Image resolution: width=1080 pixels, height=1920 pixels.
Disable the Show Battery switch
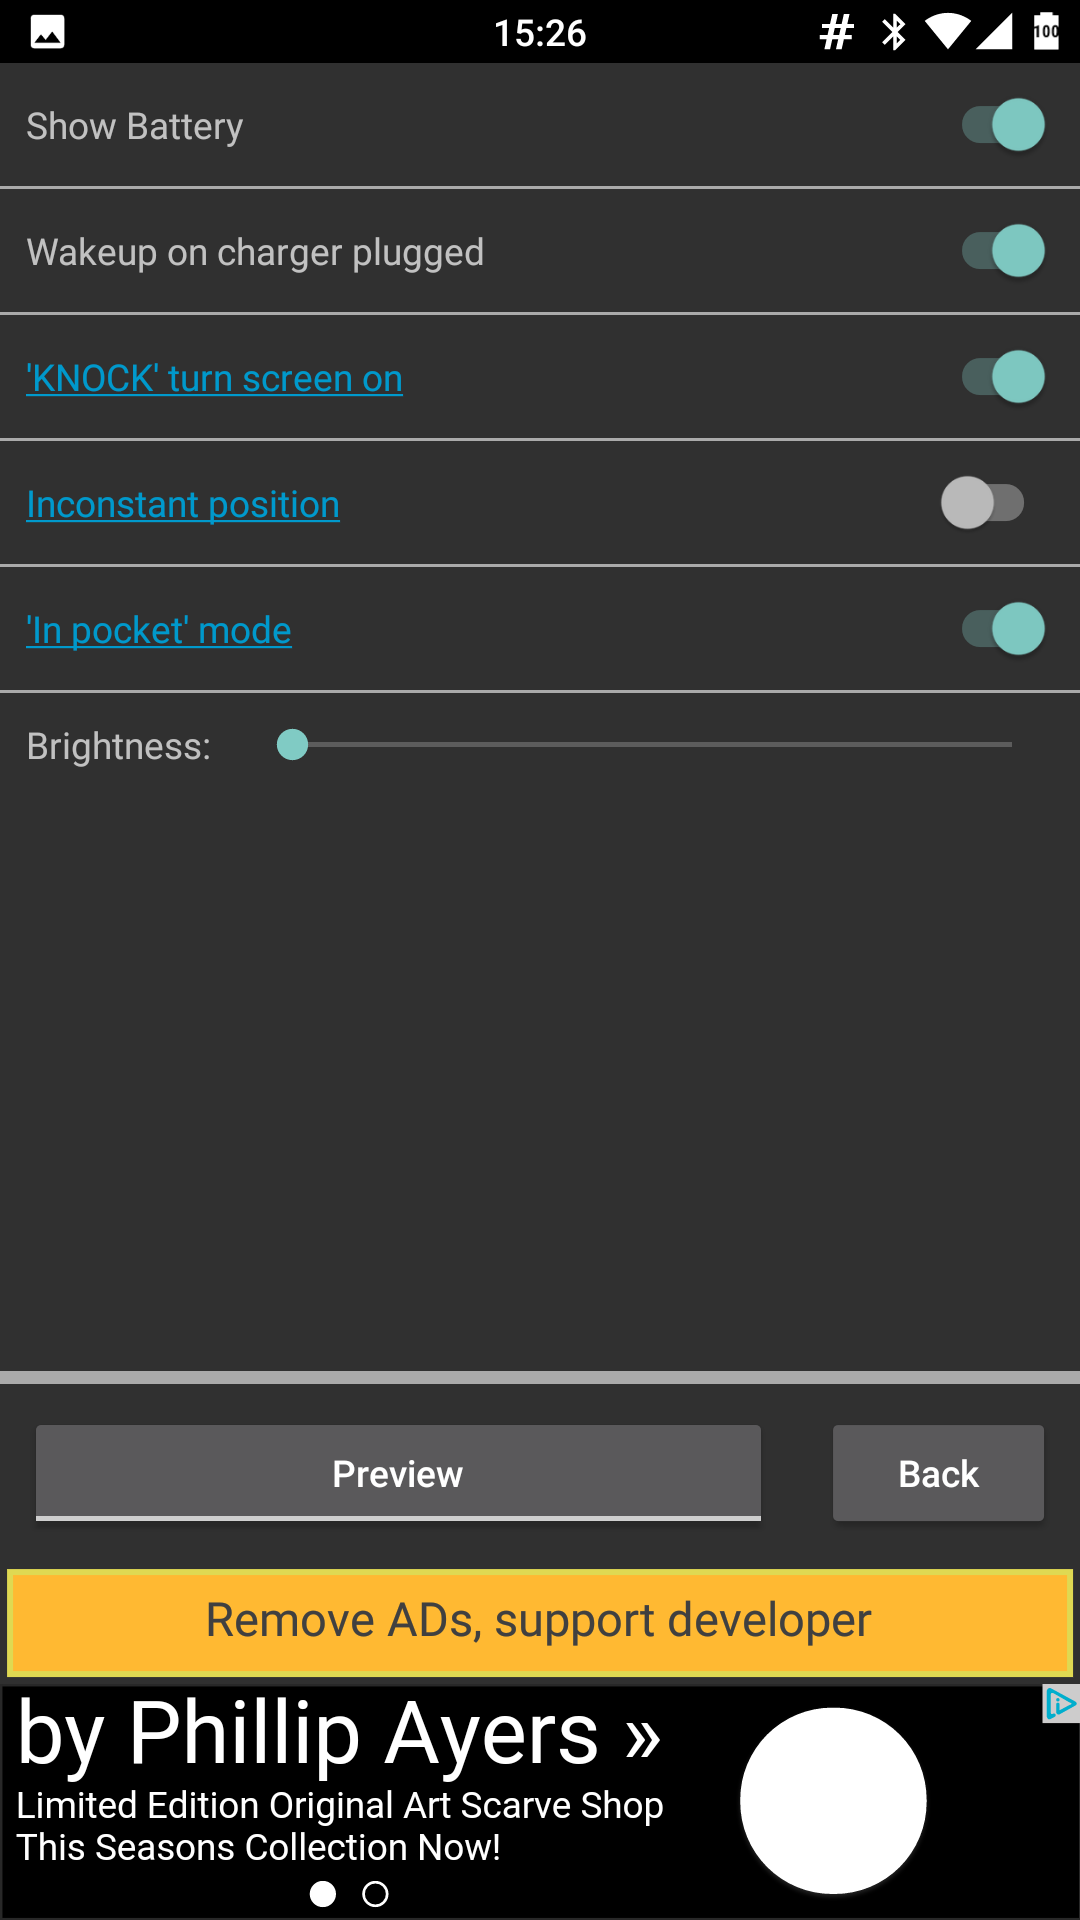click(x=1003, y=125)
